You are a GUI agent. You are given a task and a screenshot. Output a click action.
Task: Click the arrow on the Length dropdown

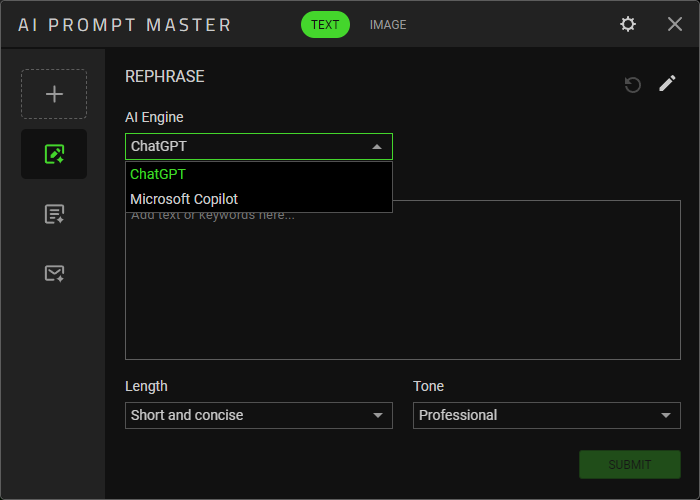(x=377, y=415)
